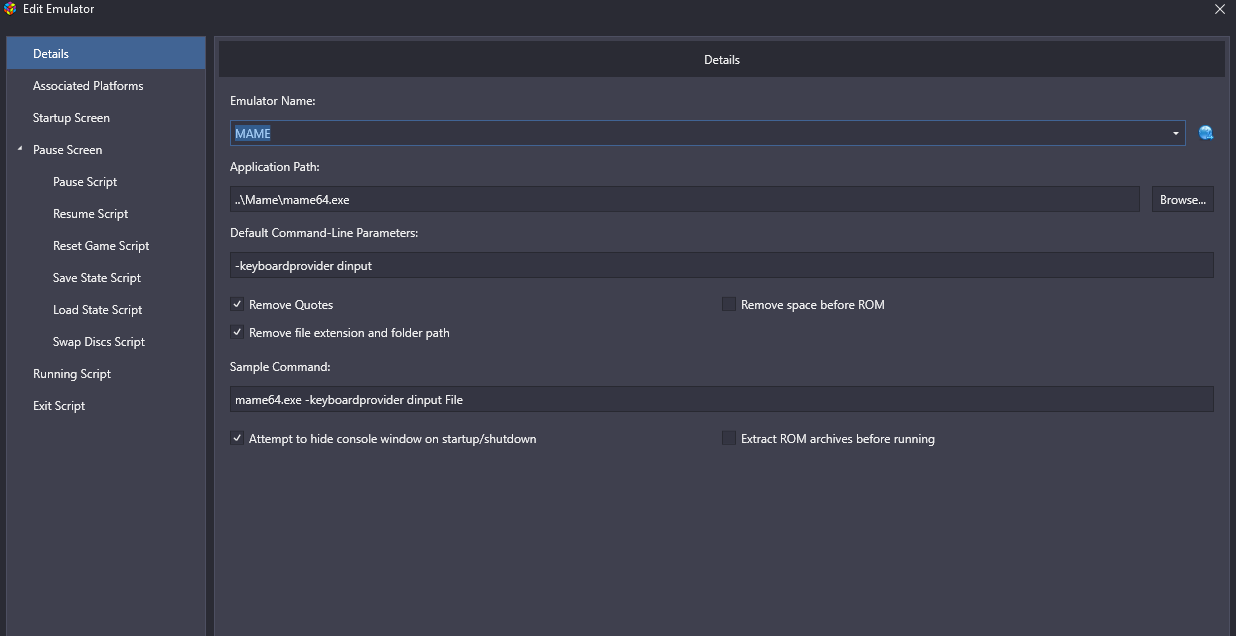
Task: Click the Details header bar title
Action: pyautogui.click(x=722, y=60)
